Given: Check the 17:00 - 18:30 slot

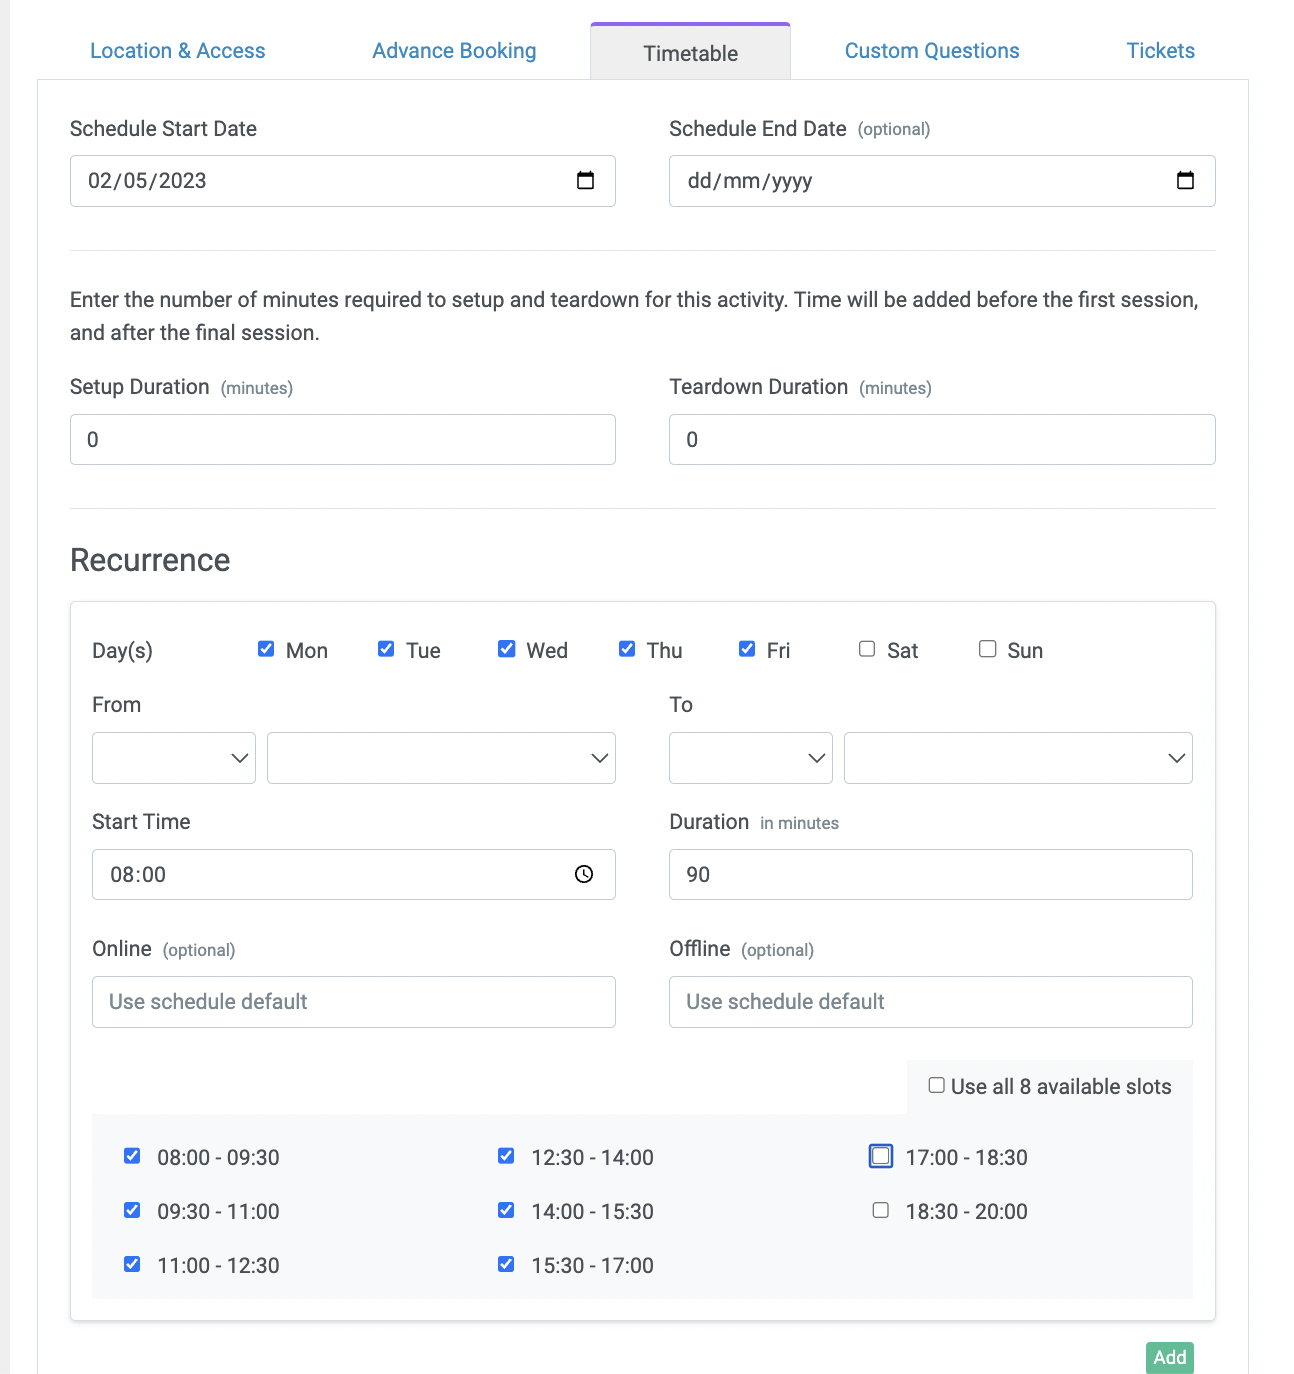Looking at the screenshot, I should pos(881,1156).
